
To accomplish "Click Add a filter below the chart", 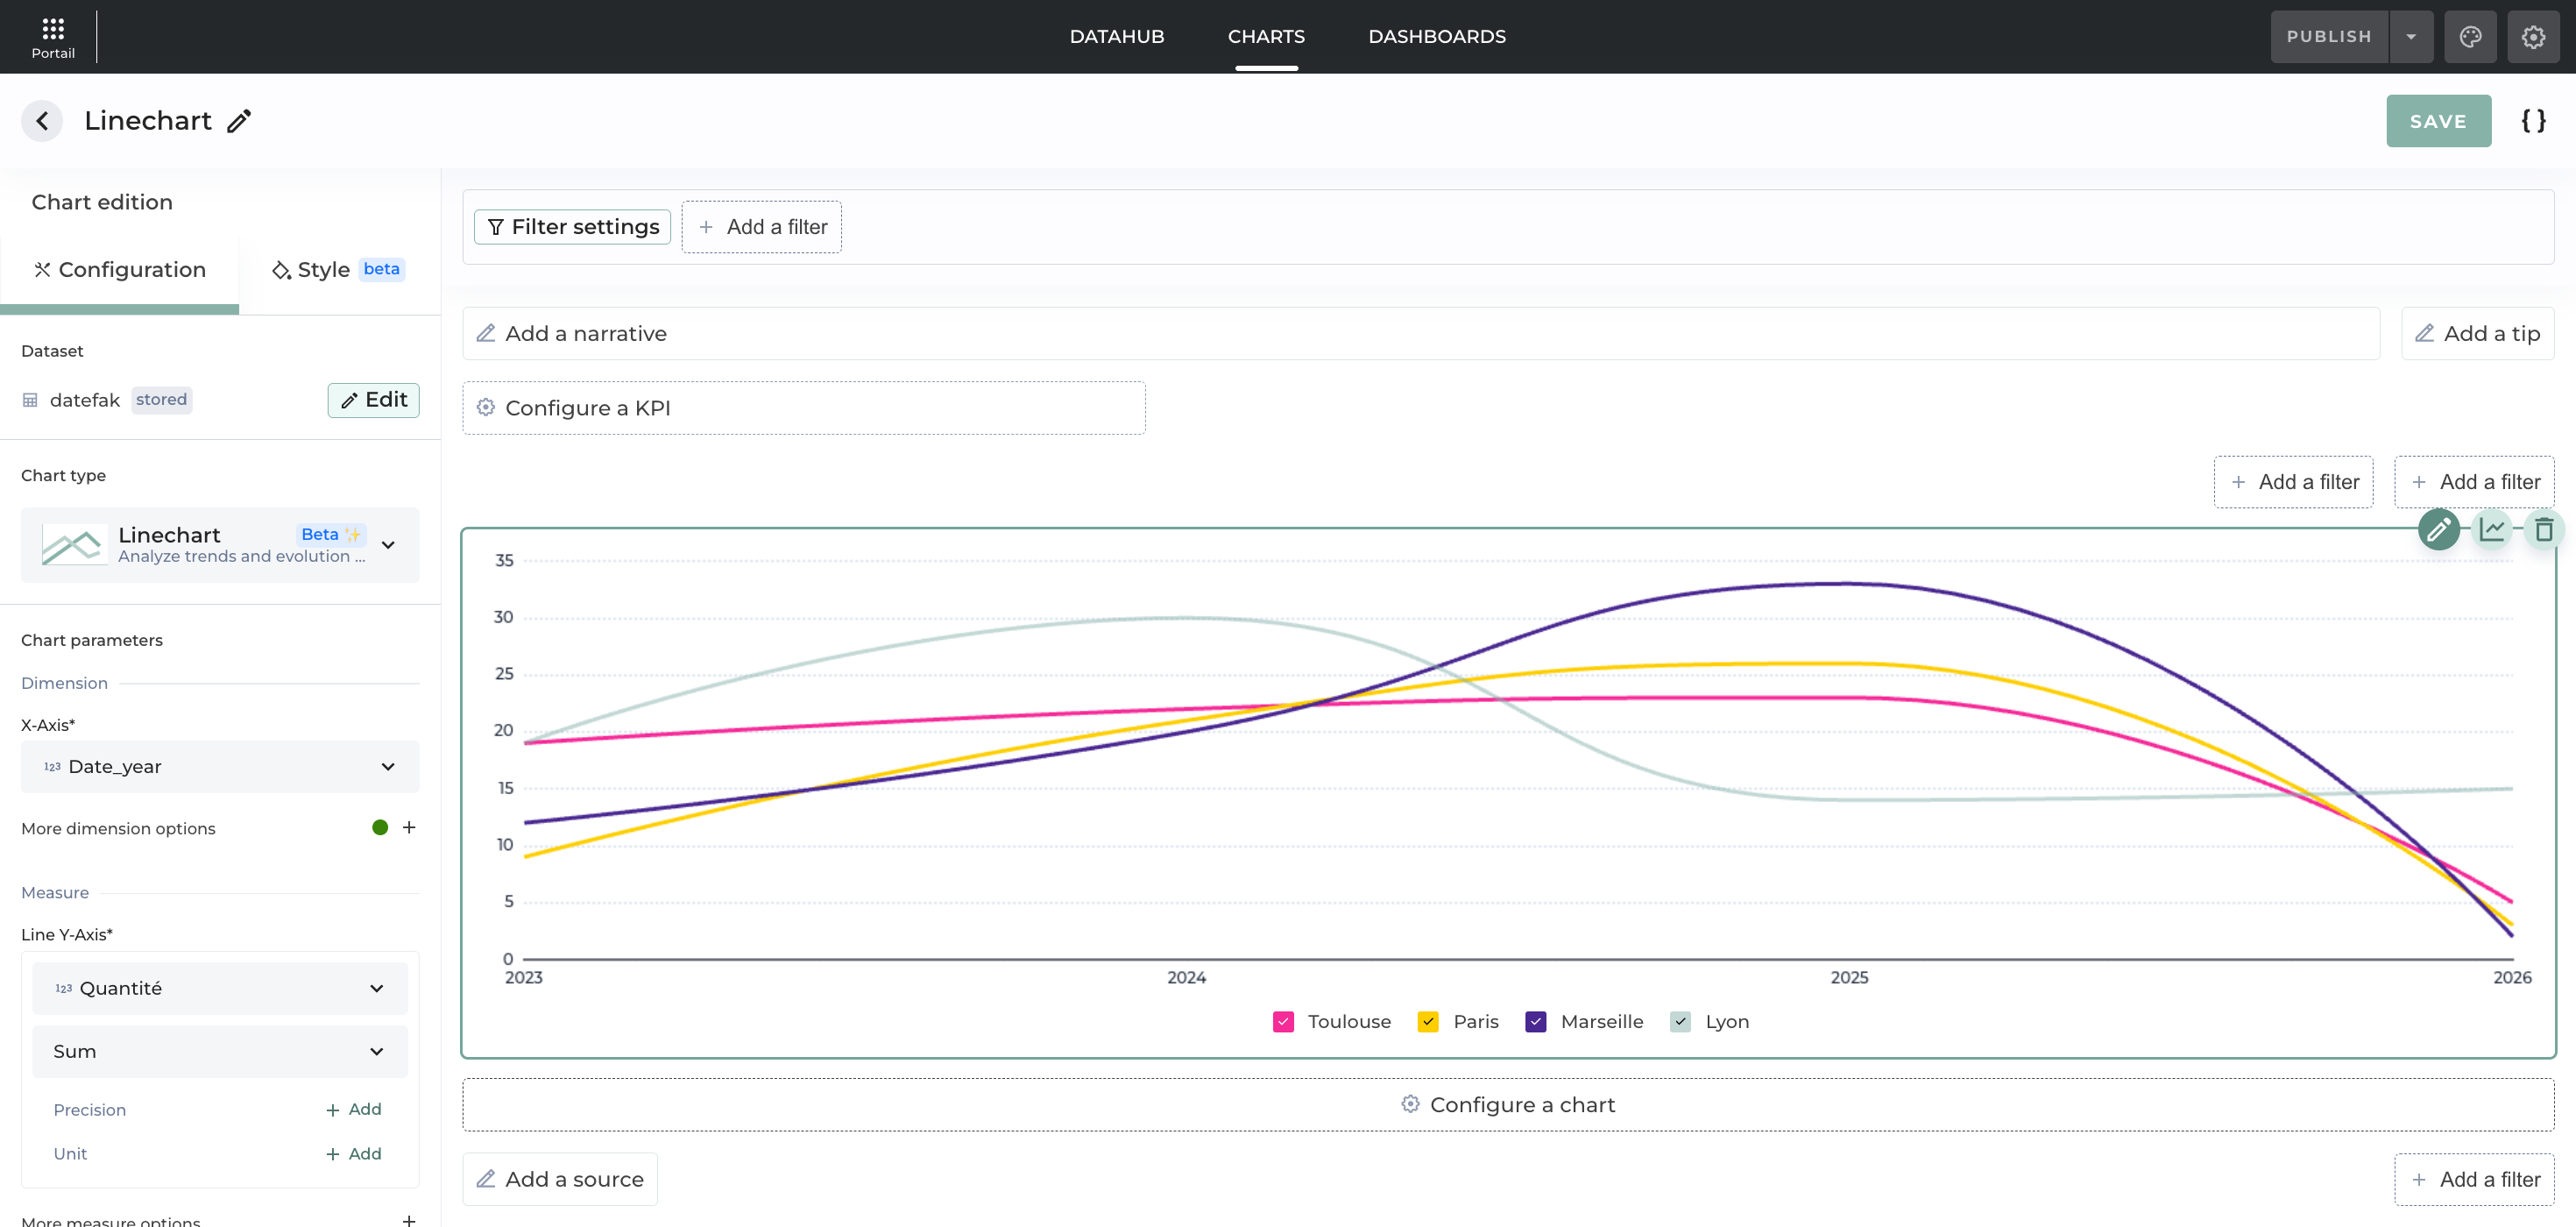I will tap(2474, 1179).
